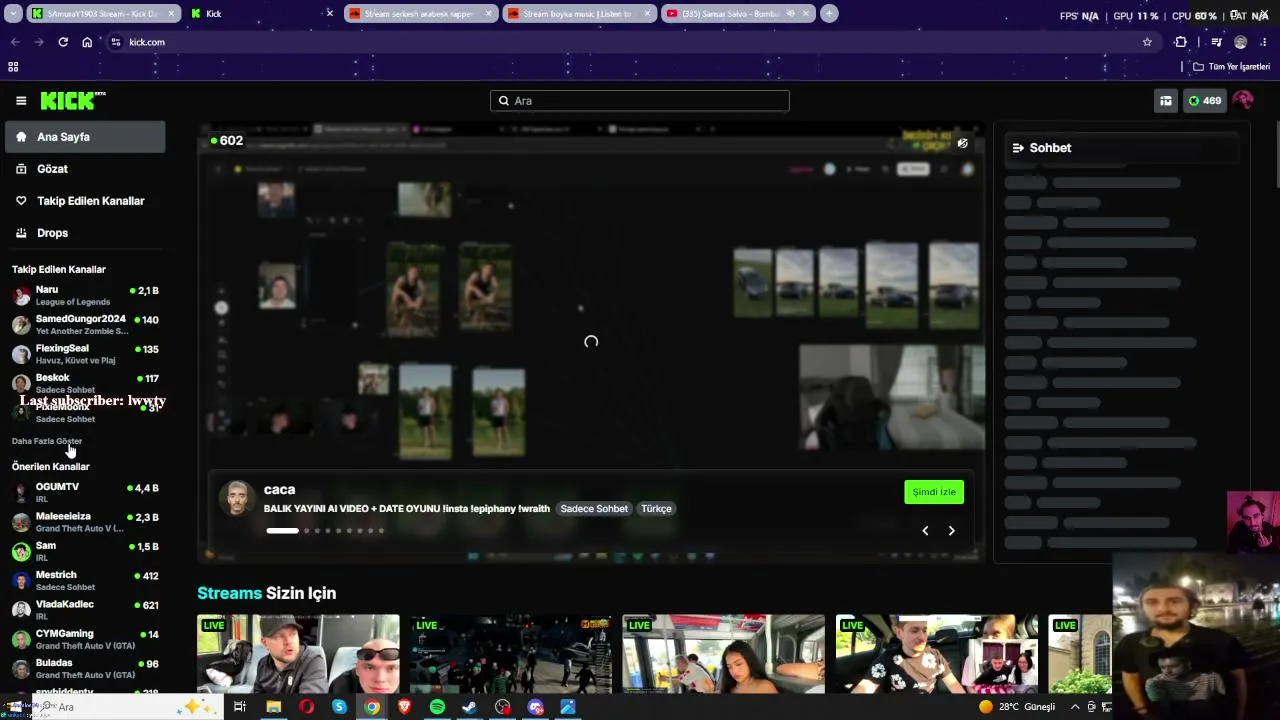The image size is (1280, 720).
Task: Open the Drops page
Action: 85,233
